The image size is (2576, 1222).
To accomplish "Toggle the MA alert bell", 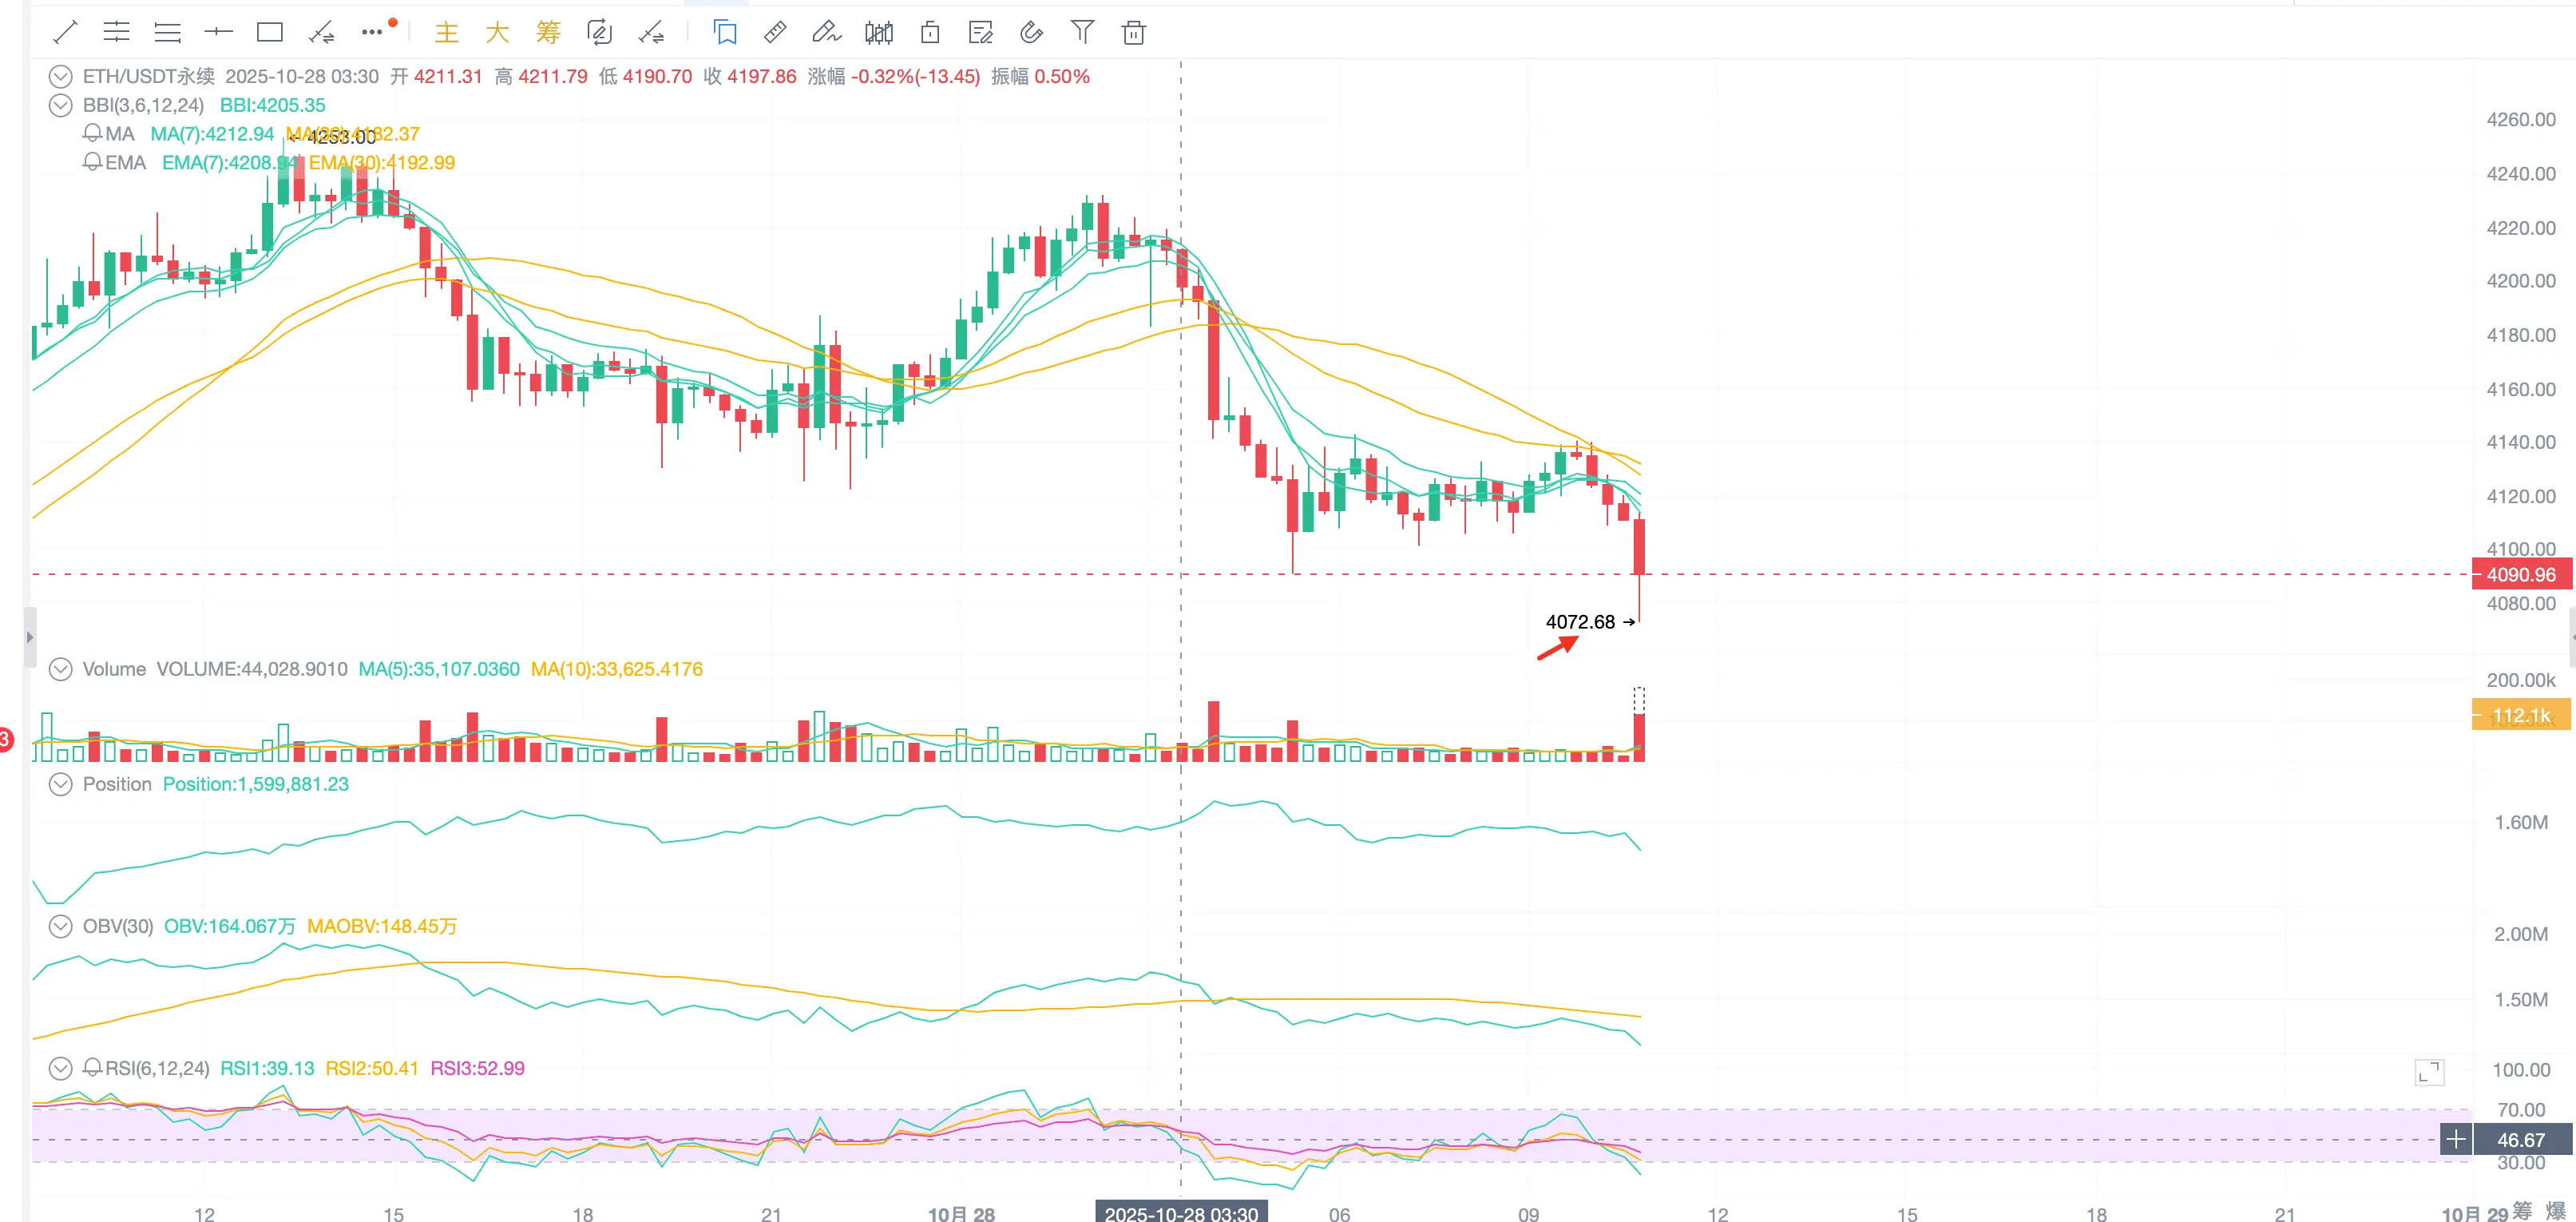I will click(x=92, y=134).
